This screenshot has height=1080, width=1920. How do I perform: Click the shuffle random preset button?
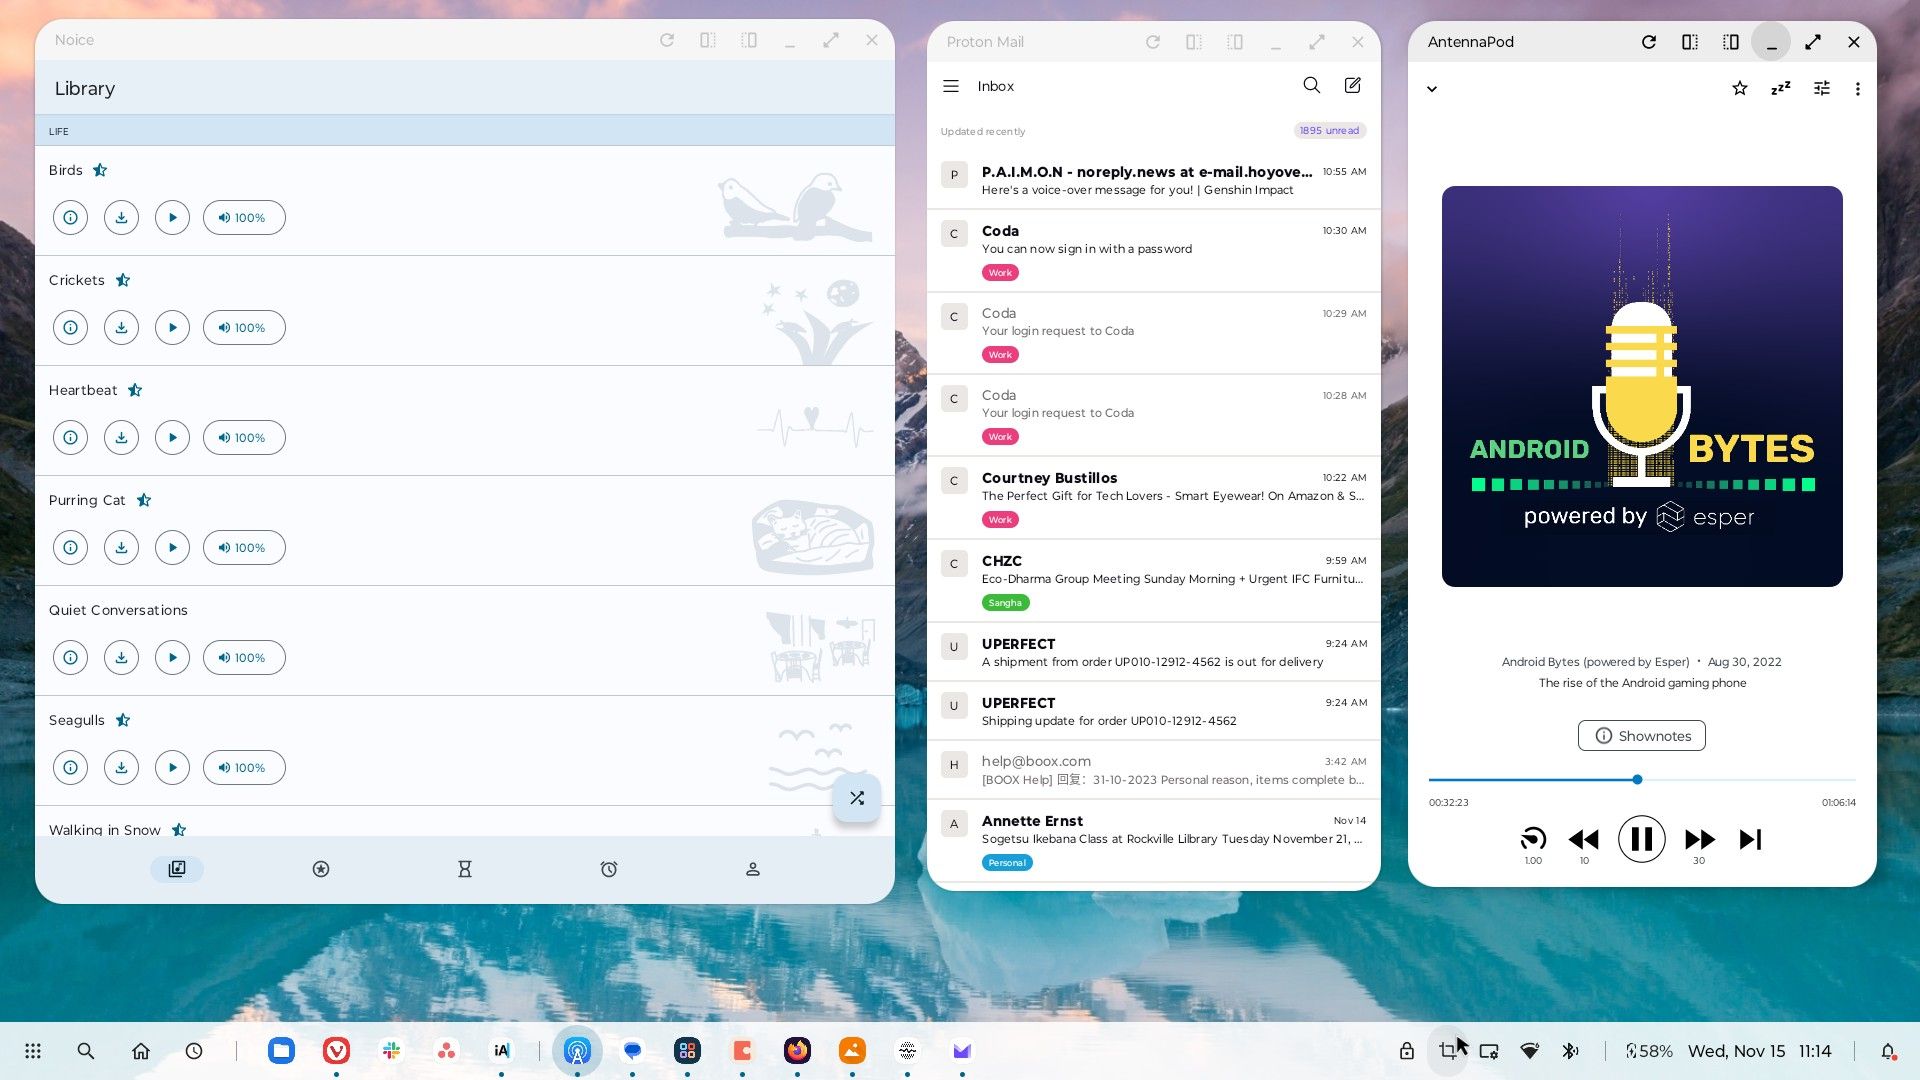coord(857,798)
